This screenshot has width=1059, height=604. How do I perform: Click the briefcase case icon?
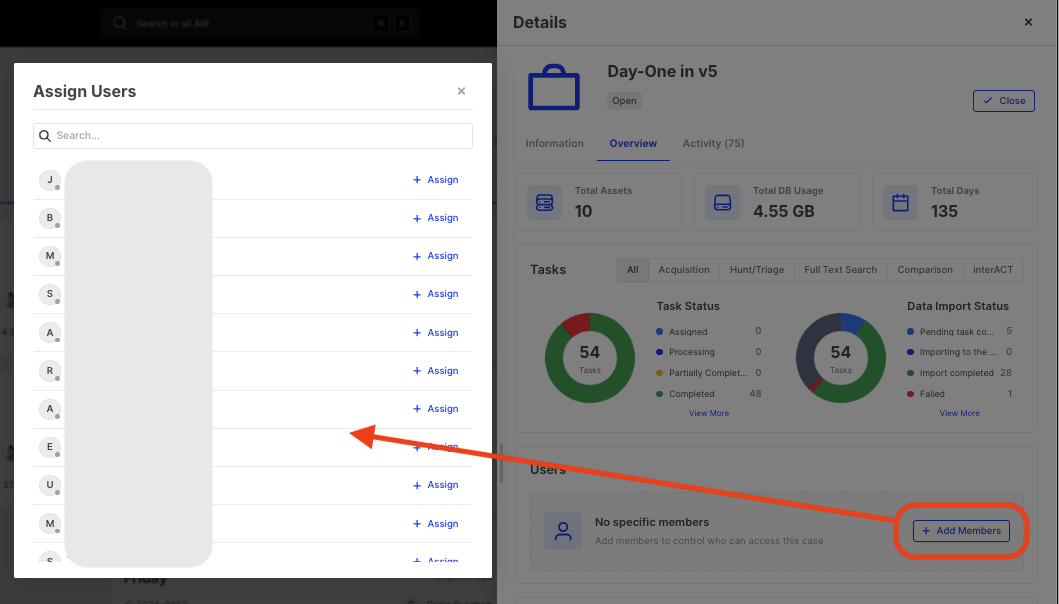click(x=553, y=88)
